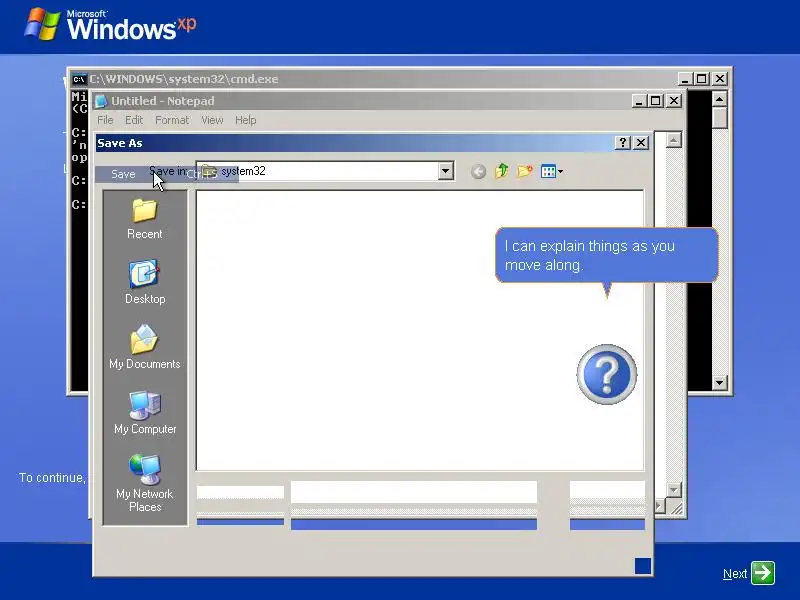Open Notepad's Format menu
The height and width of the screenshot is (600, 800).
pos(172,120)
